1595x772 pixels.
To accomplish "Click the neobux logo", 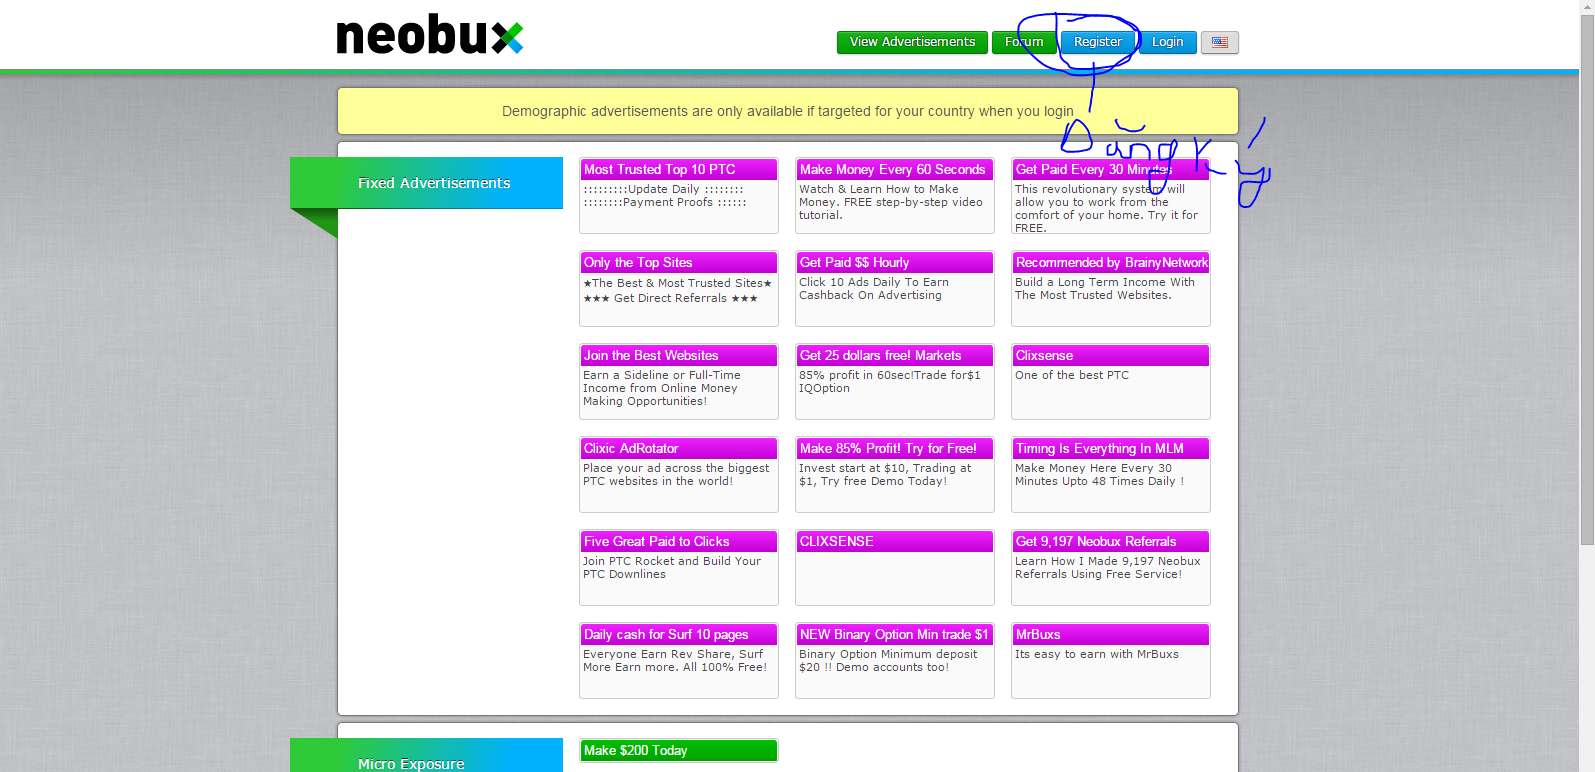I will tap(430, 35).
